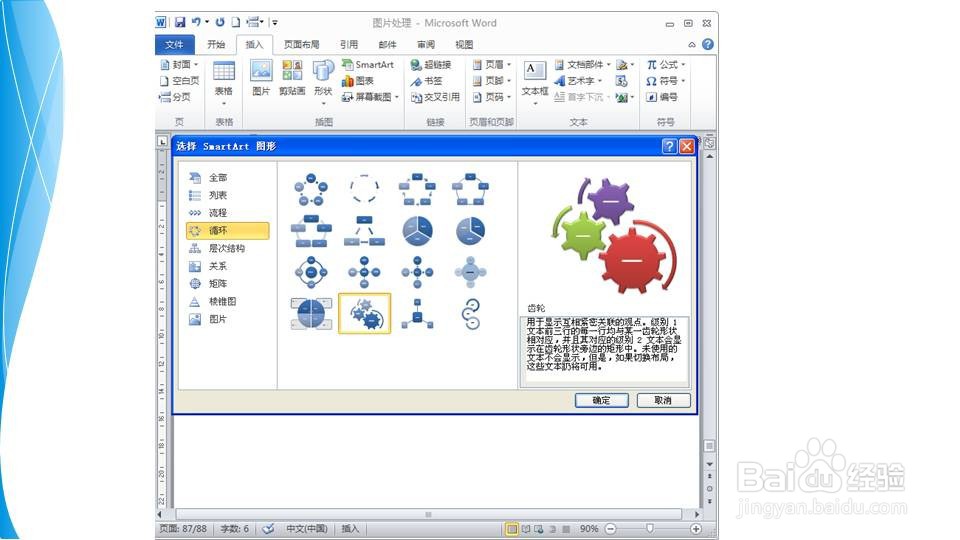
Task: Open 剪贴画 clip art icon
Action: pyautogui.click(x=292, y=79)
